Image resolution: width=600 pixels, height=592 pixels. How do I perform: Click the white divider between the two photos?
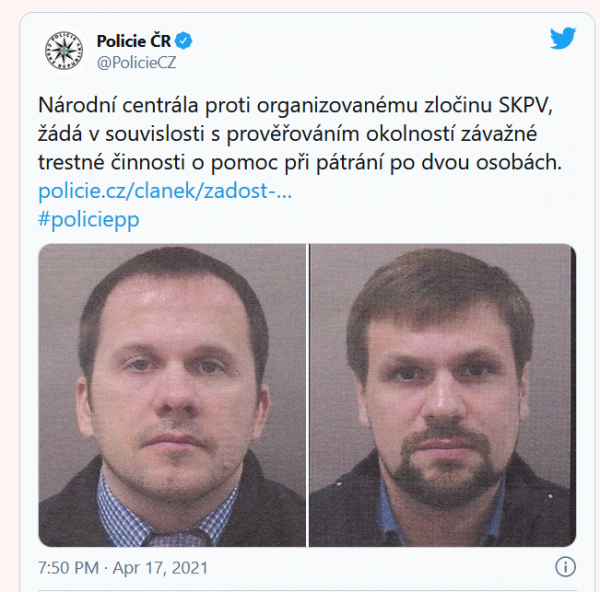coord(308,395)
